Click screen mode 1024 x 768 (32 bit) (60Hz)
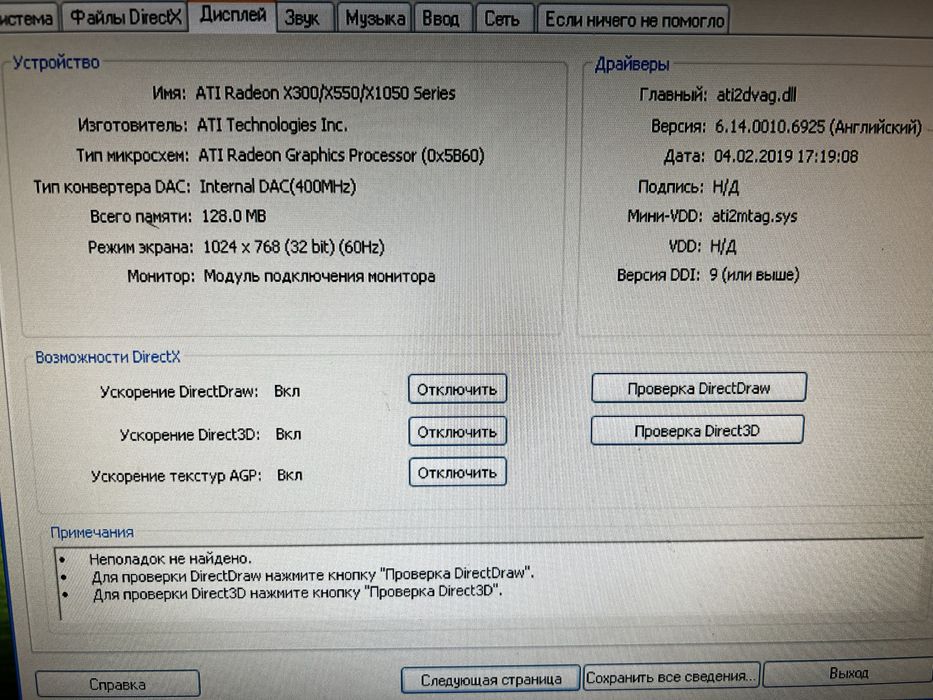 (294, 246)
